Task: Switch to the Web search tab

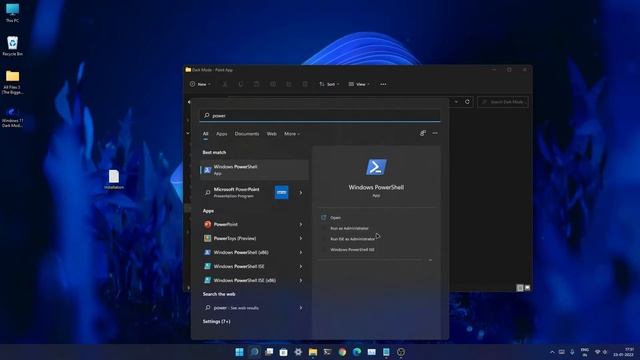Action: click(271, 134)
